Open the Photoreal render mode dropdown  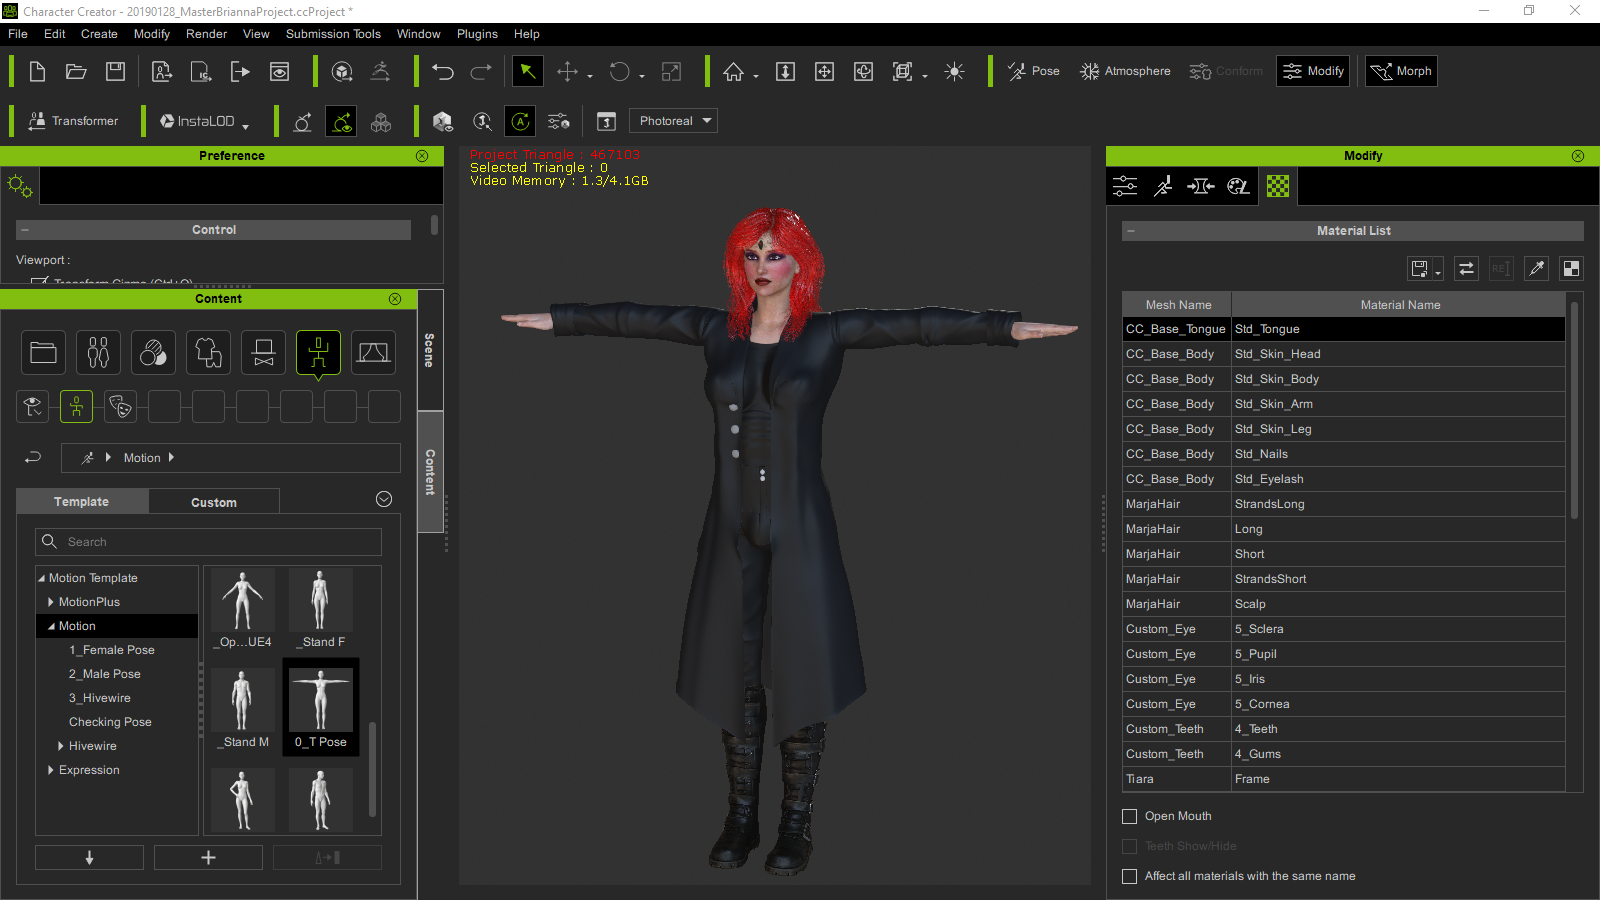point(673,121)
